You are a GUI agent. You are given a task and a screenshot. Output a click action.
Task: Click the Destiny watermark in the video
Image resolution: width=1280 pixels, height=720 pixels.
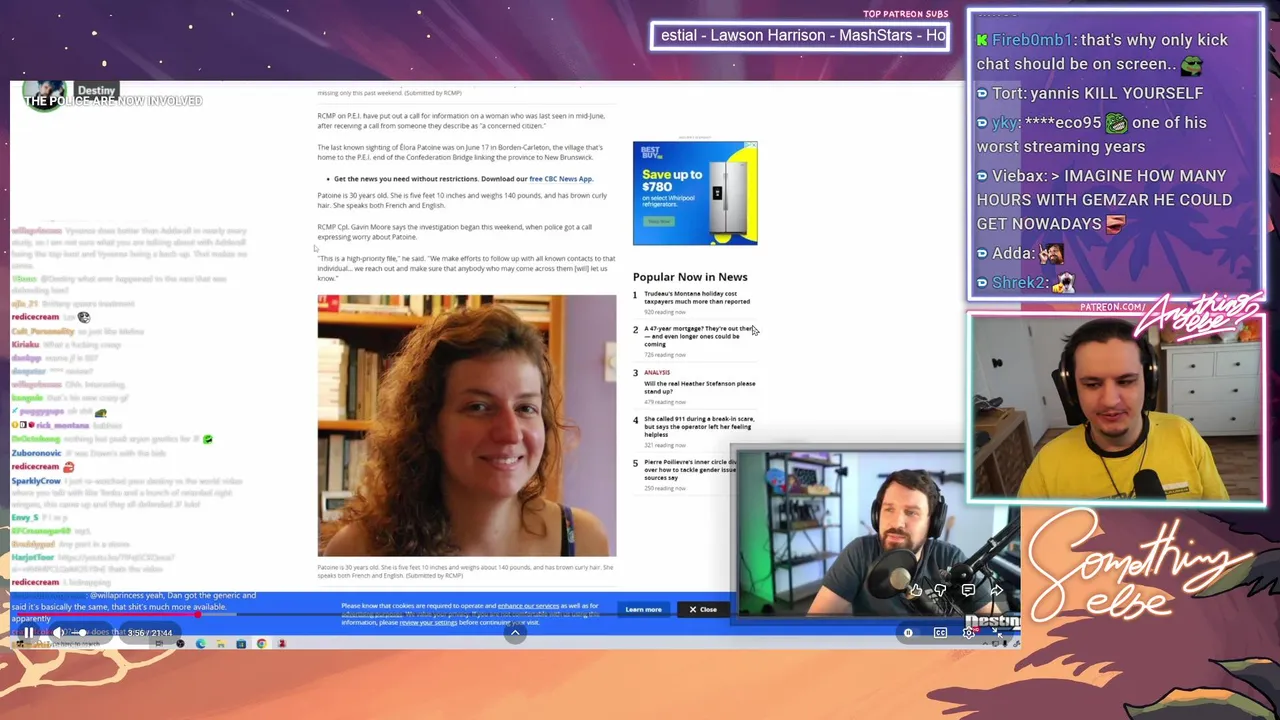click(992, 622)
